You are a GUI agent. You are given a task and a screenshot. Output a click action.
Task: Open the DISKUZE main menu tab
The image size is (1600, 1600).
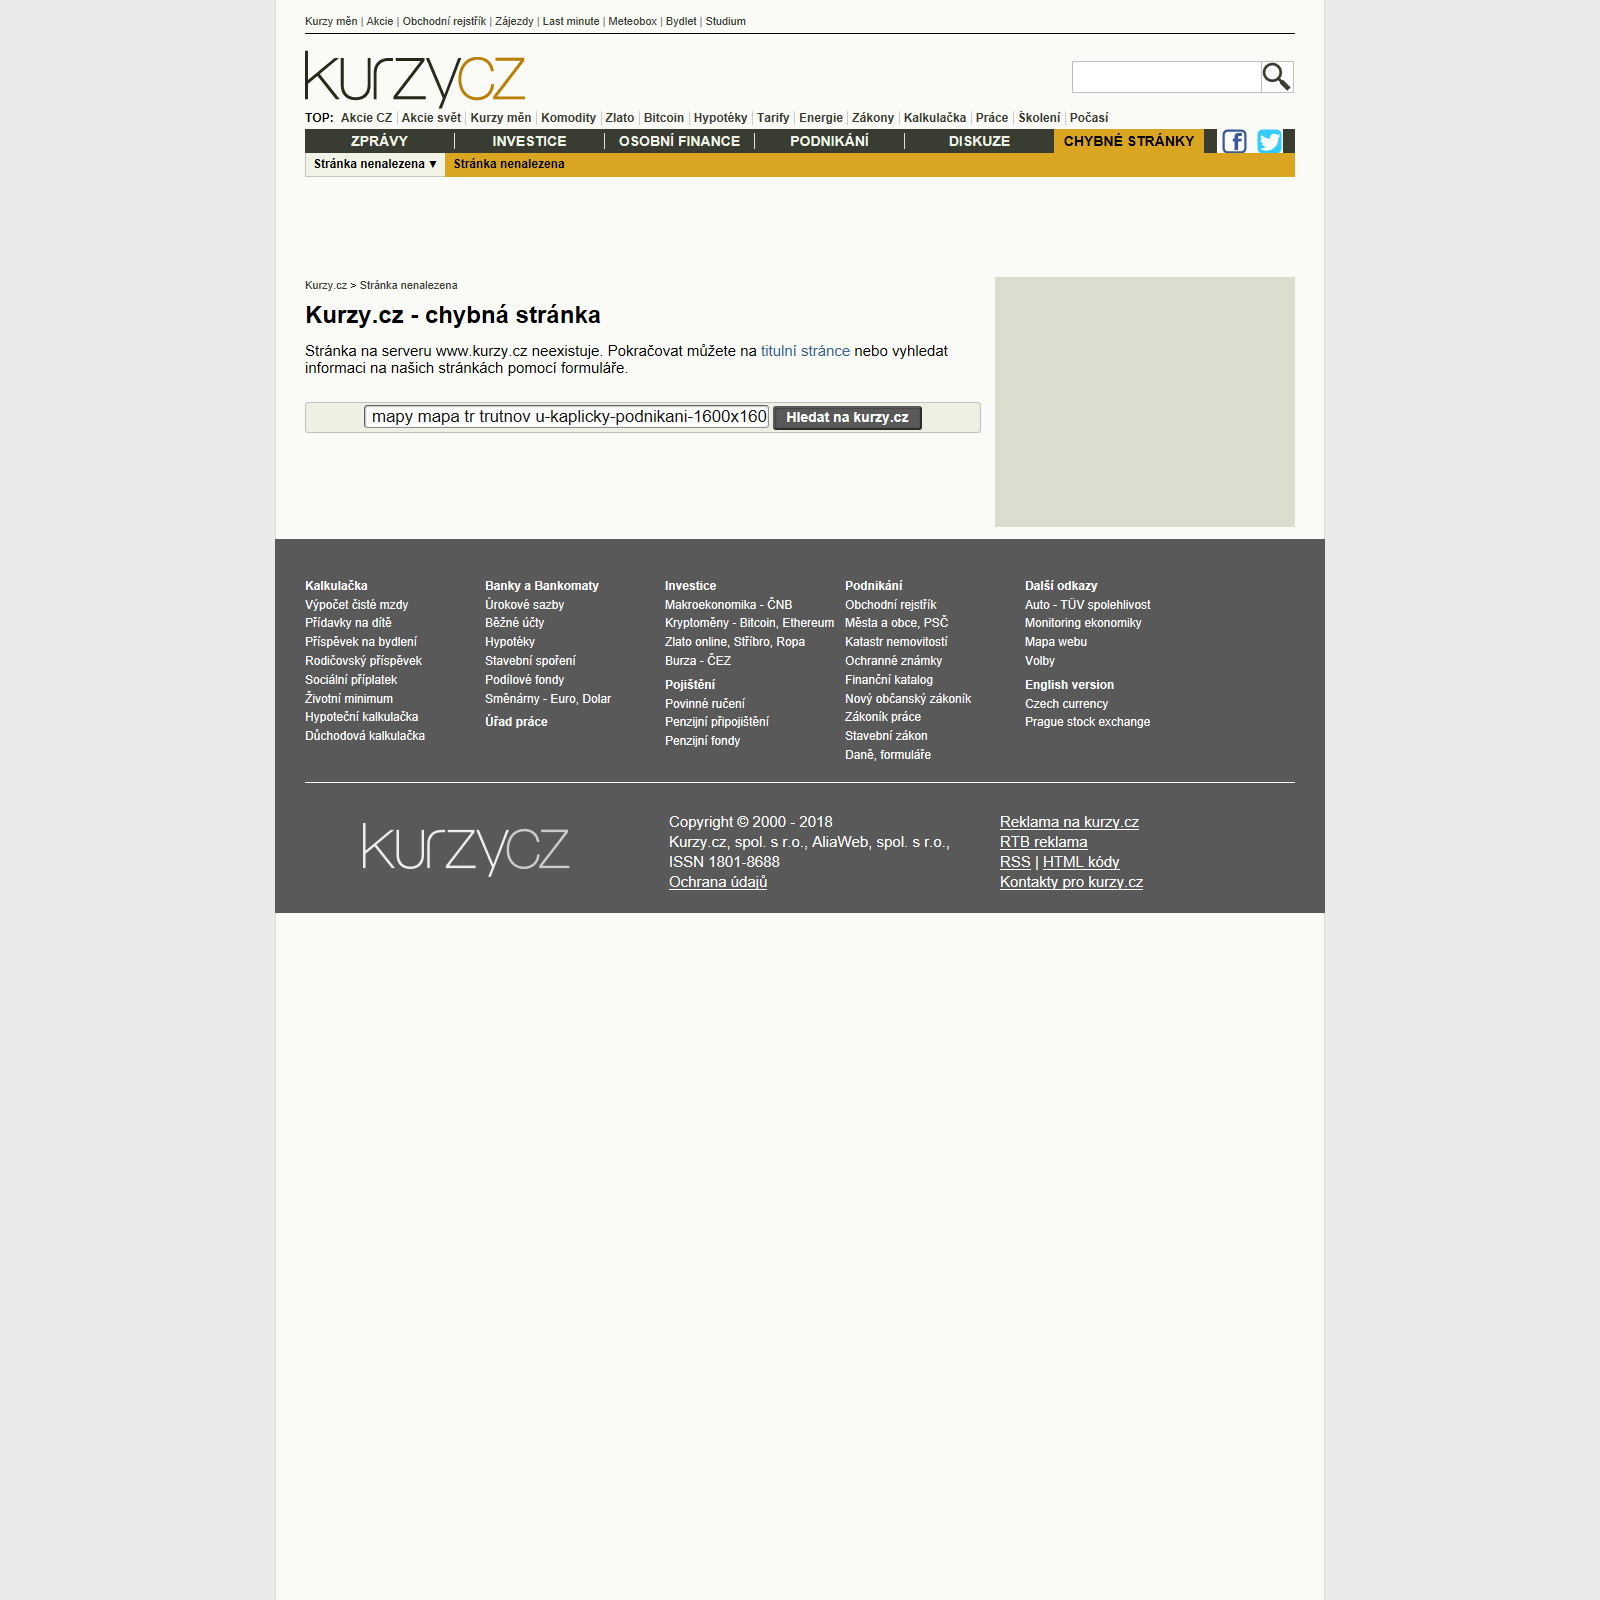pos(979,141)
